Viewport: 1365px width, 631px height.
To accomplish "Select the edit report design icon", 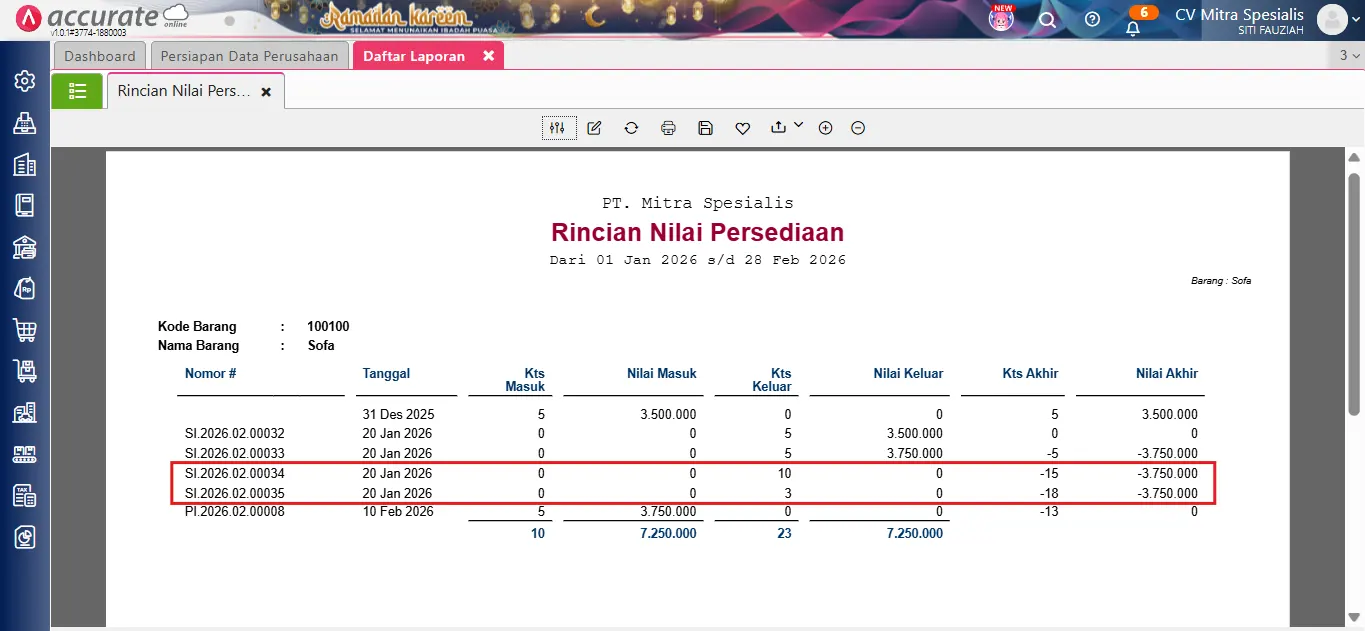I will [x=594, y=127].
